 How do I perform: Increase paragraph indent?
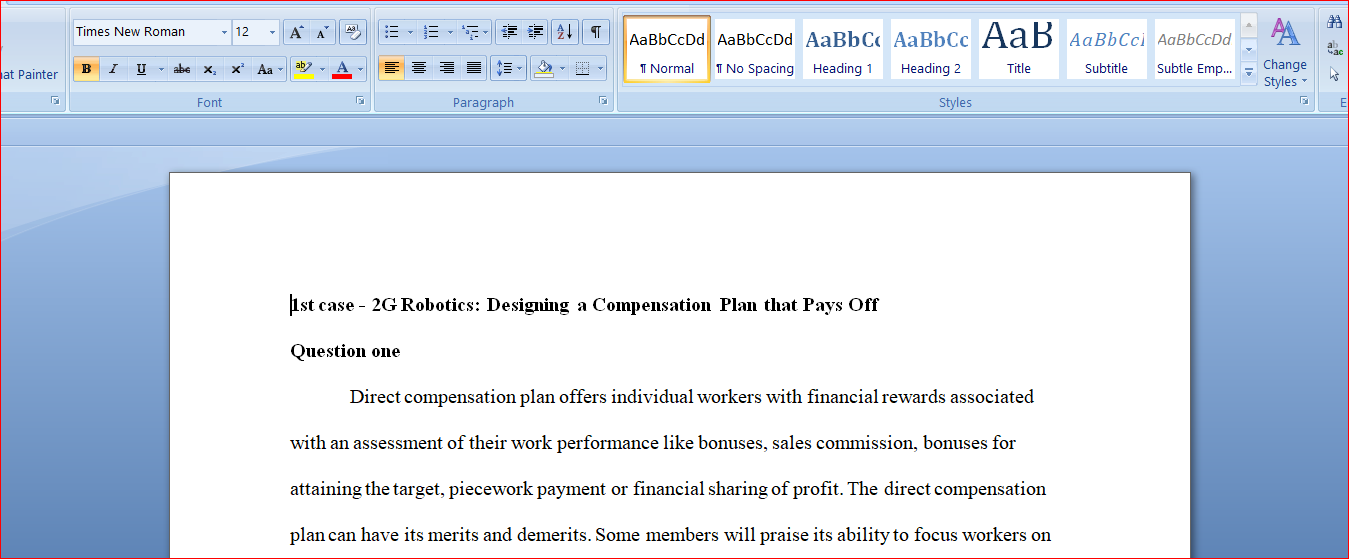click(x=536, y=32)
